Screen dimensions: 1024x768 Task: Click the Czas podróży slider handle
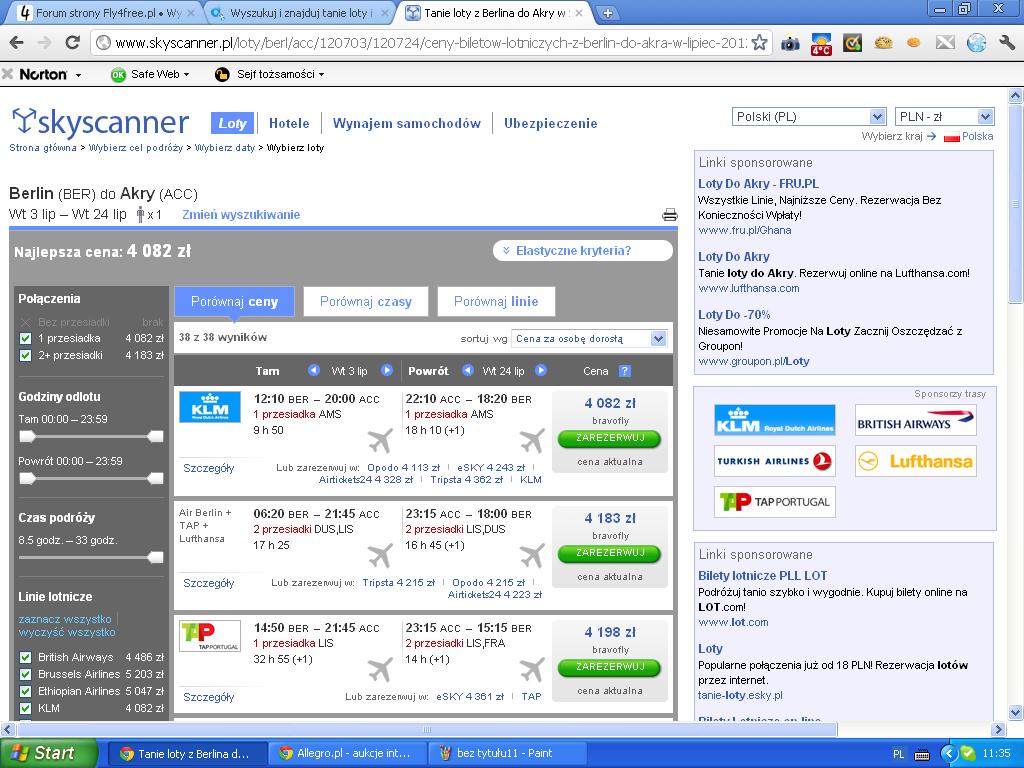[155, 557]
